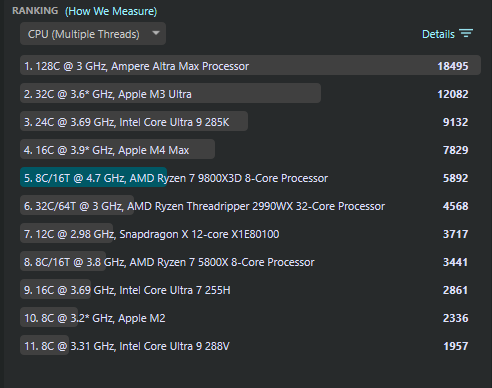The image size is (492, 388).
Task: Select the AMD Ryzen 7 5800X entry
Action: 250,262
